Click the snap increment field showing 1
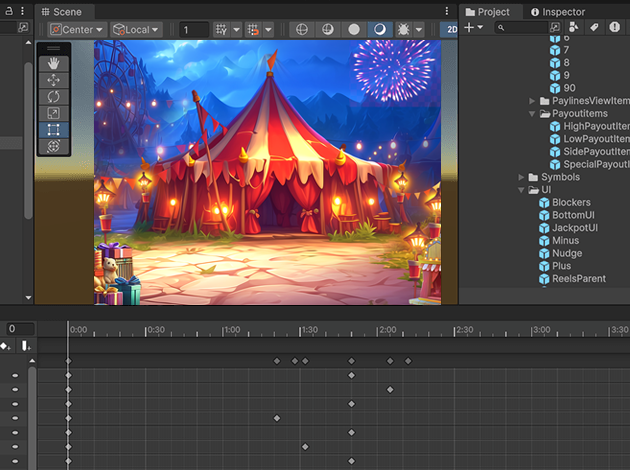Screen dimensions: 630x470 194,30
